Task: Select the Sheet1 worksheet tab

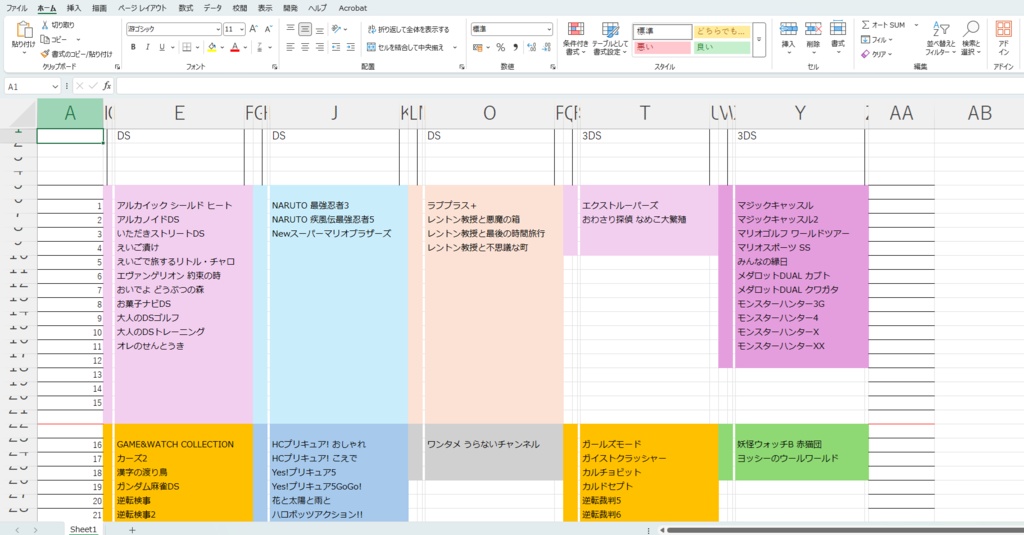Action: (83, 529)
